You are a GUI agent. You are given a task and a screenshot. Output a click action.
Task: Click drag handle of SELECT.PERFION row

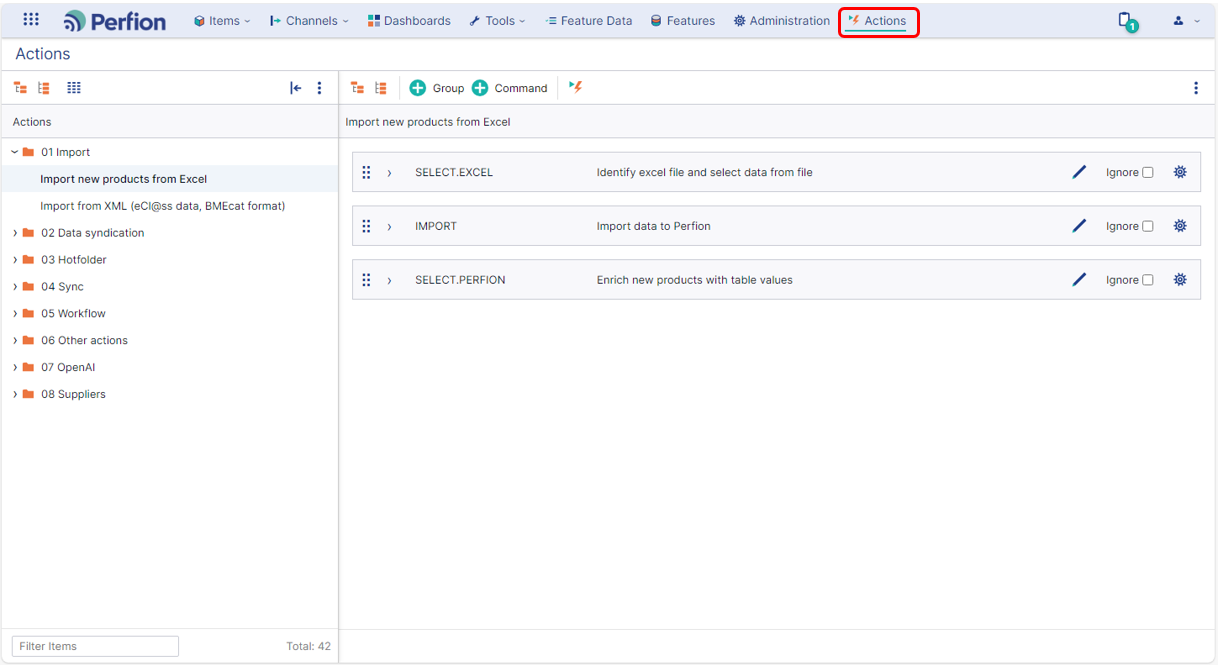point(367,280)
